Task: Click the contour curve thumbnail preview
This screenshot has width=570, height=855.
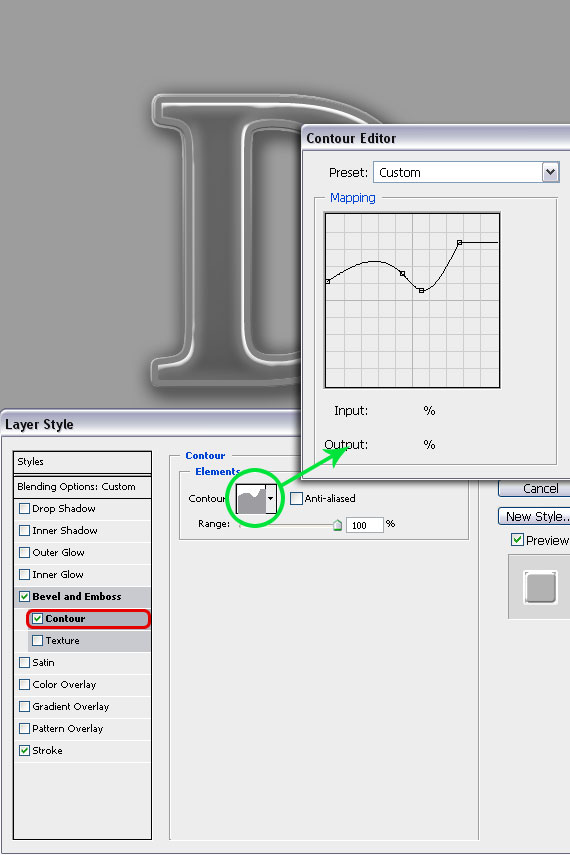Action: click(251, 498)
